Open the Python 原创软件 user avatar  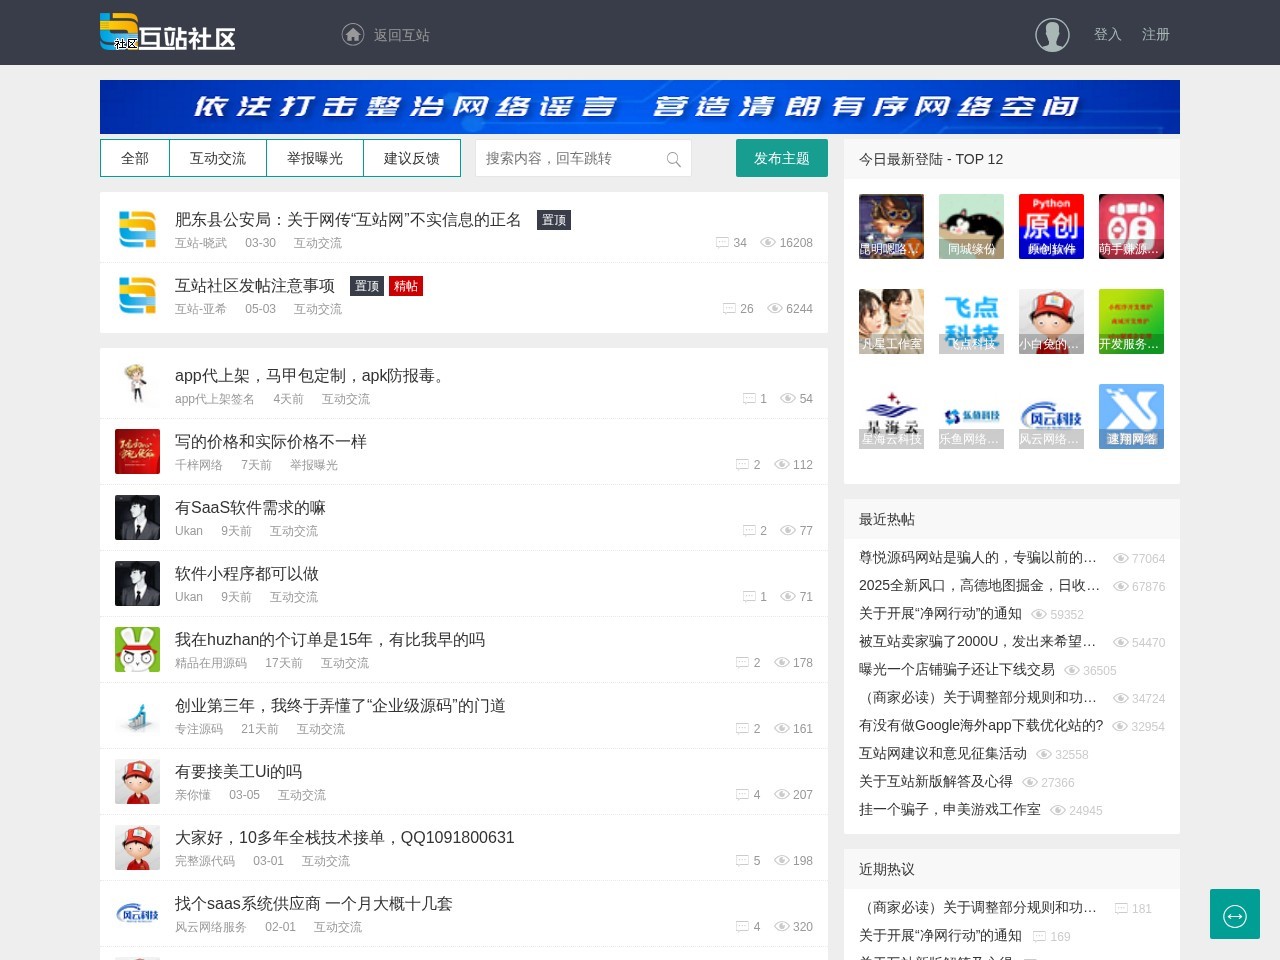(x=1051, y=227)
